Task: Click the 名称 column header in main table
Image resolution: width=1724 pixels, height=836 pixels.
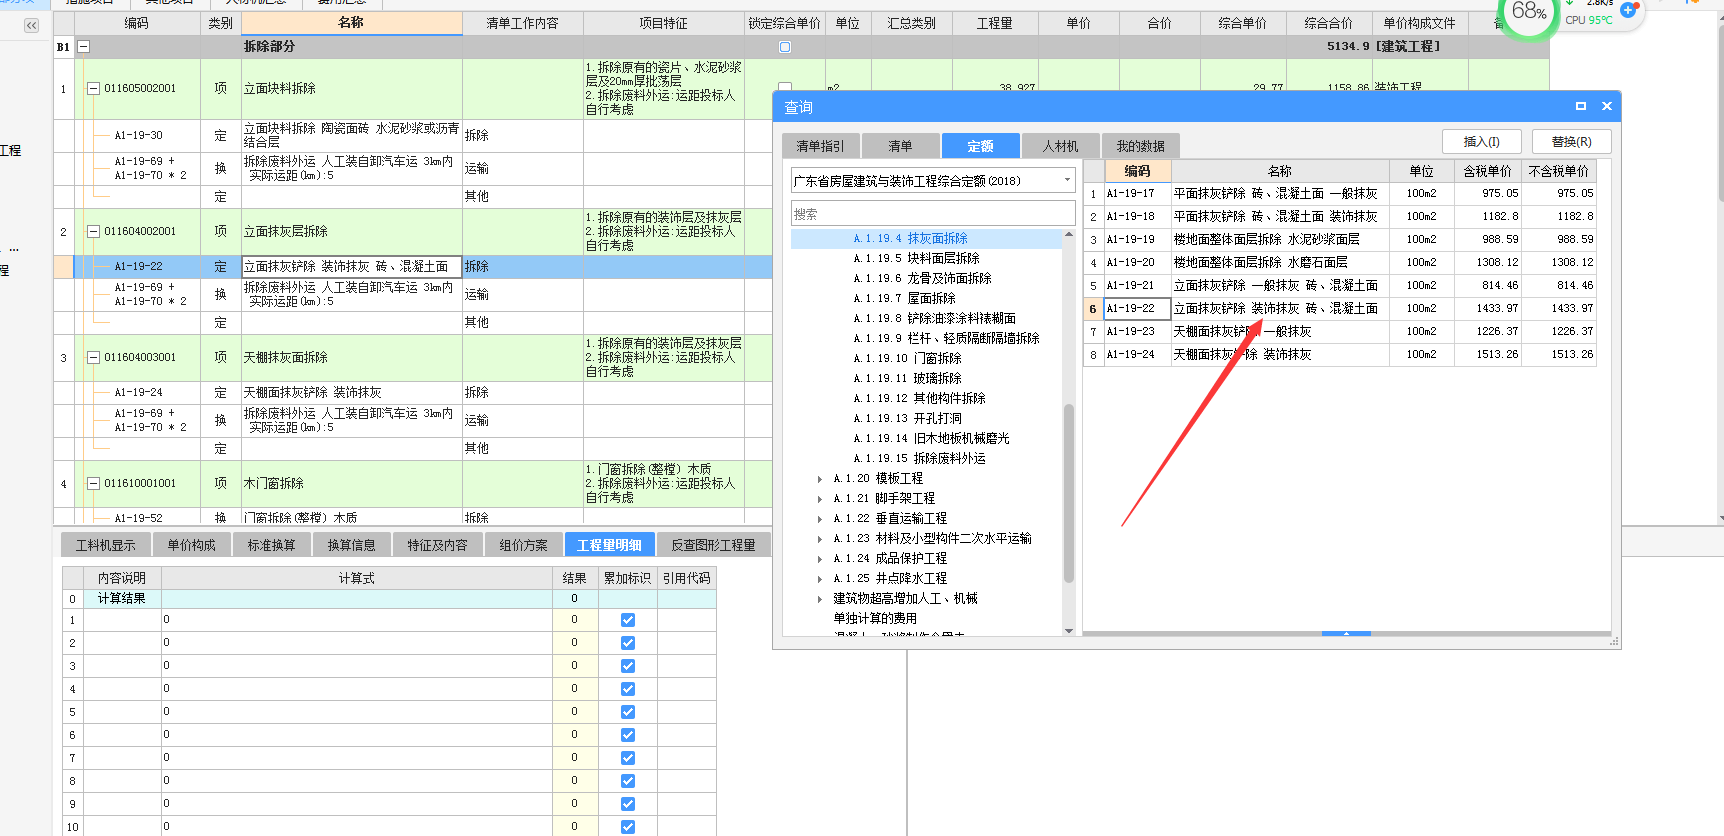Action: pyautogui.click(x=351, y=23)
